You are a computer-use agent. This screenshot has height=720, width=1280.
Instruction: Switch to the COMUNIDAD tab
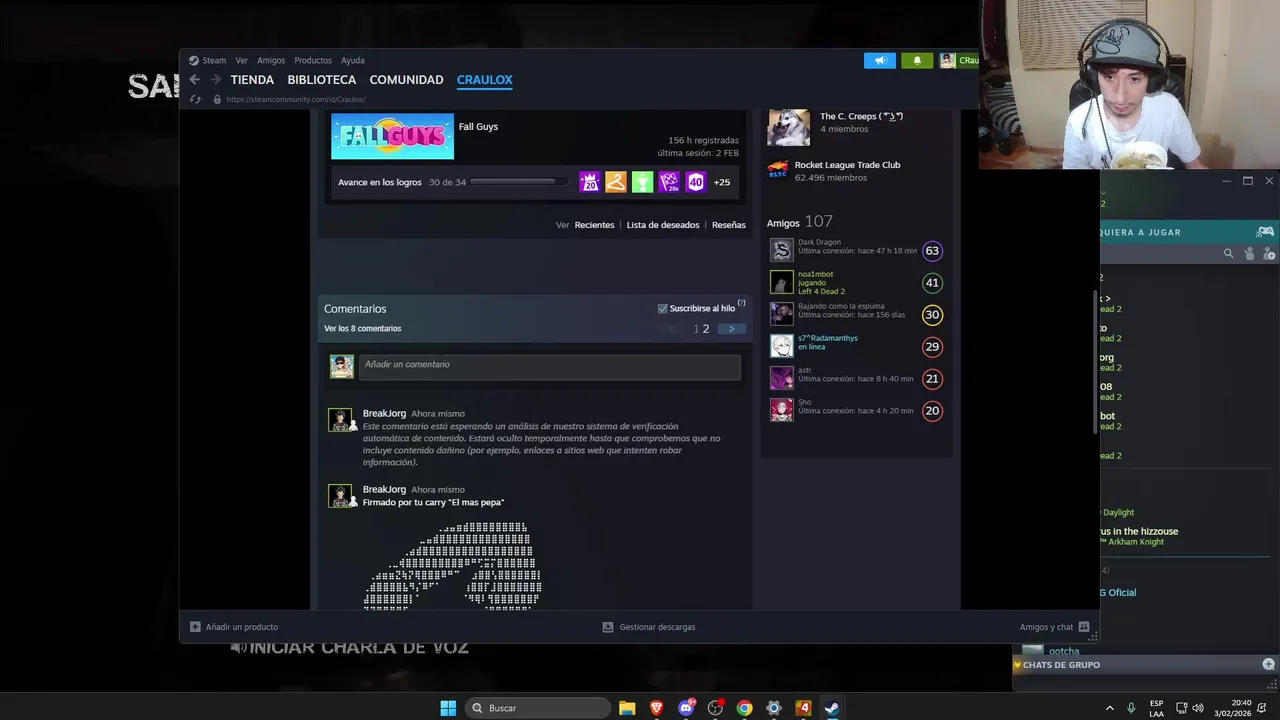[x=406, y=80]
